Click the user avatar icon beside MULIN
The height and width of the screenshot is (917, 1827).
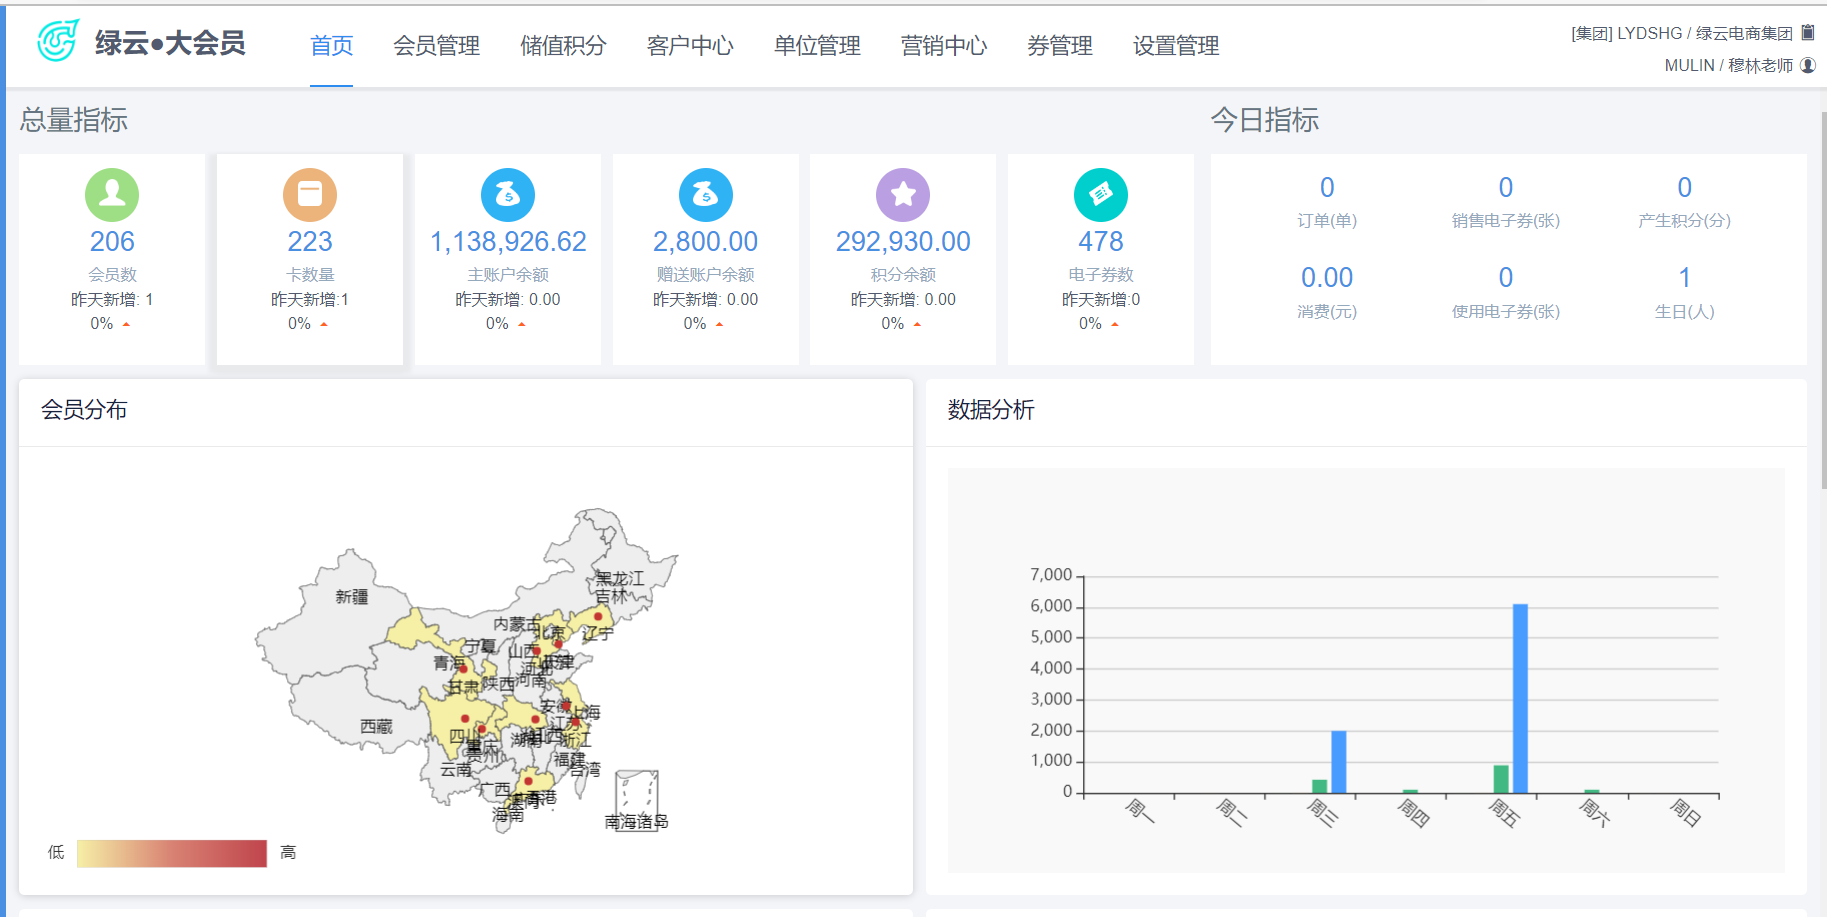(x=1808, y=65)
